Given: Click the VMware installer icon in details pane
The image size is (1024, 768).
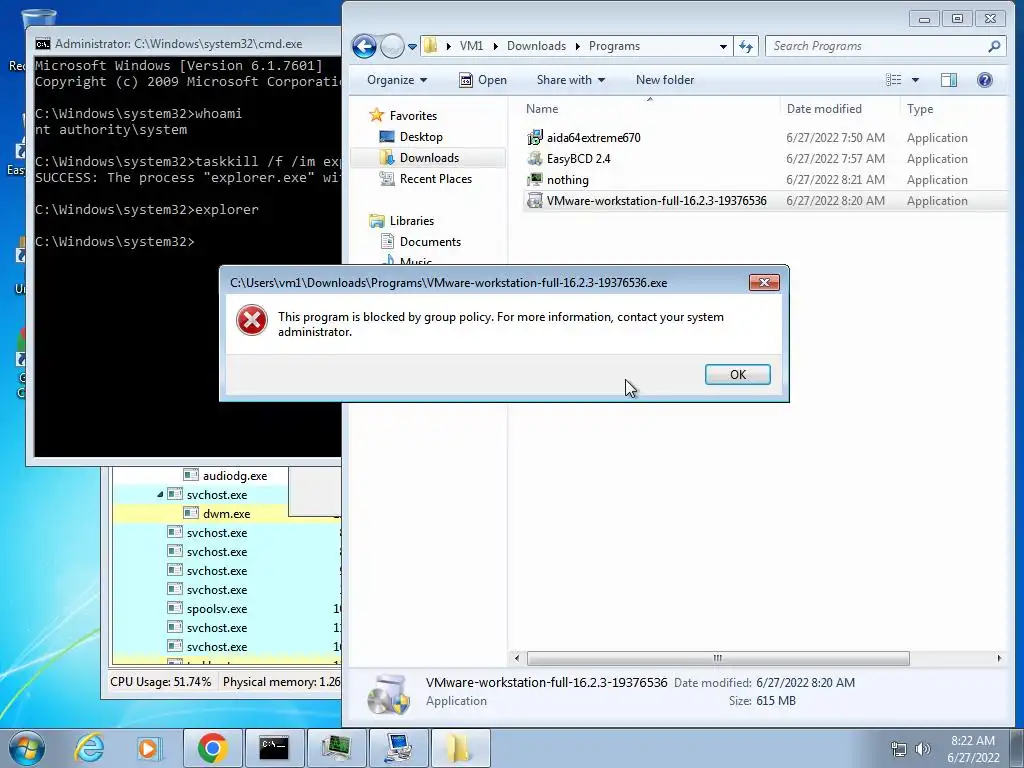Looking at the screenshot, I should tap(388, 694).
